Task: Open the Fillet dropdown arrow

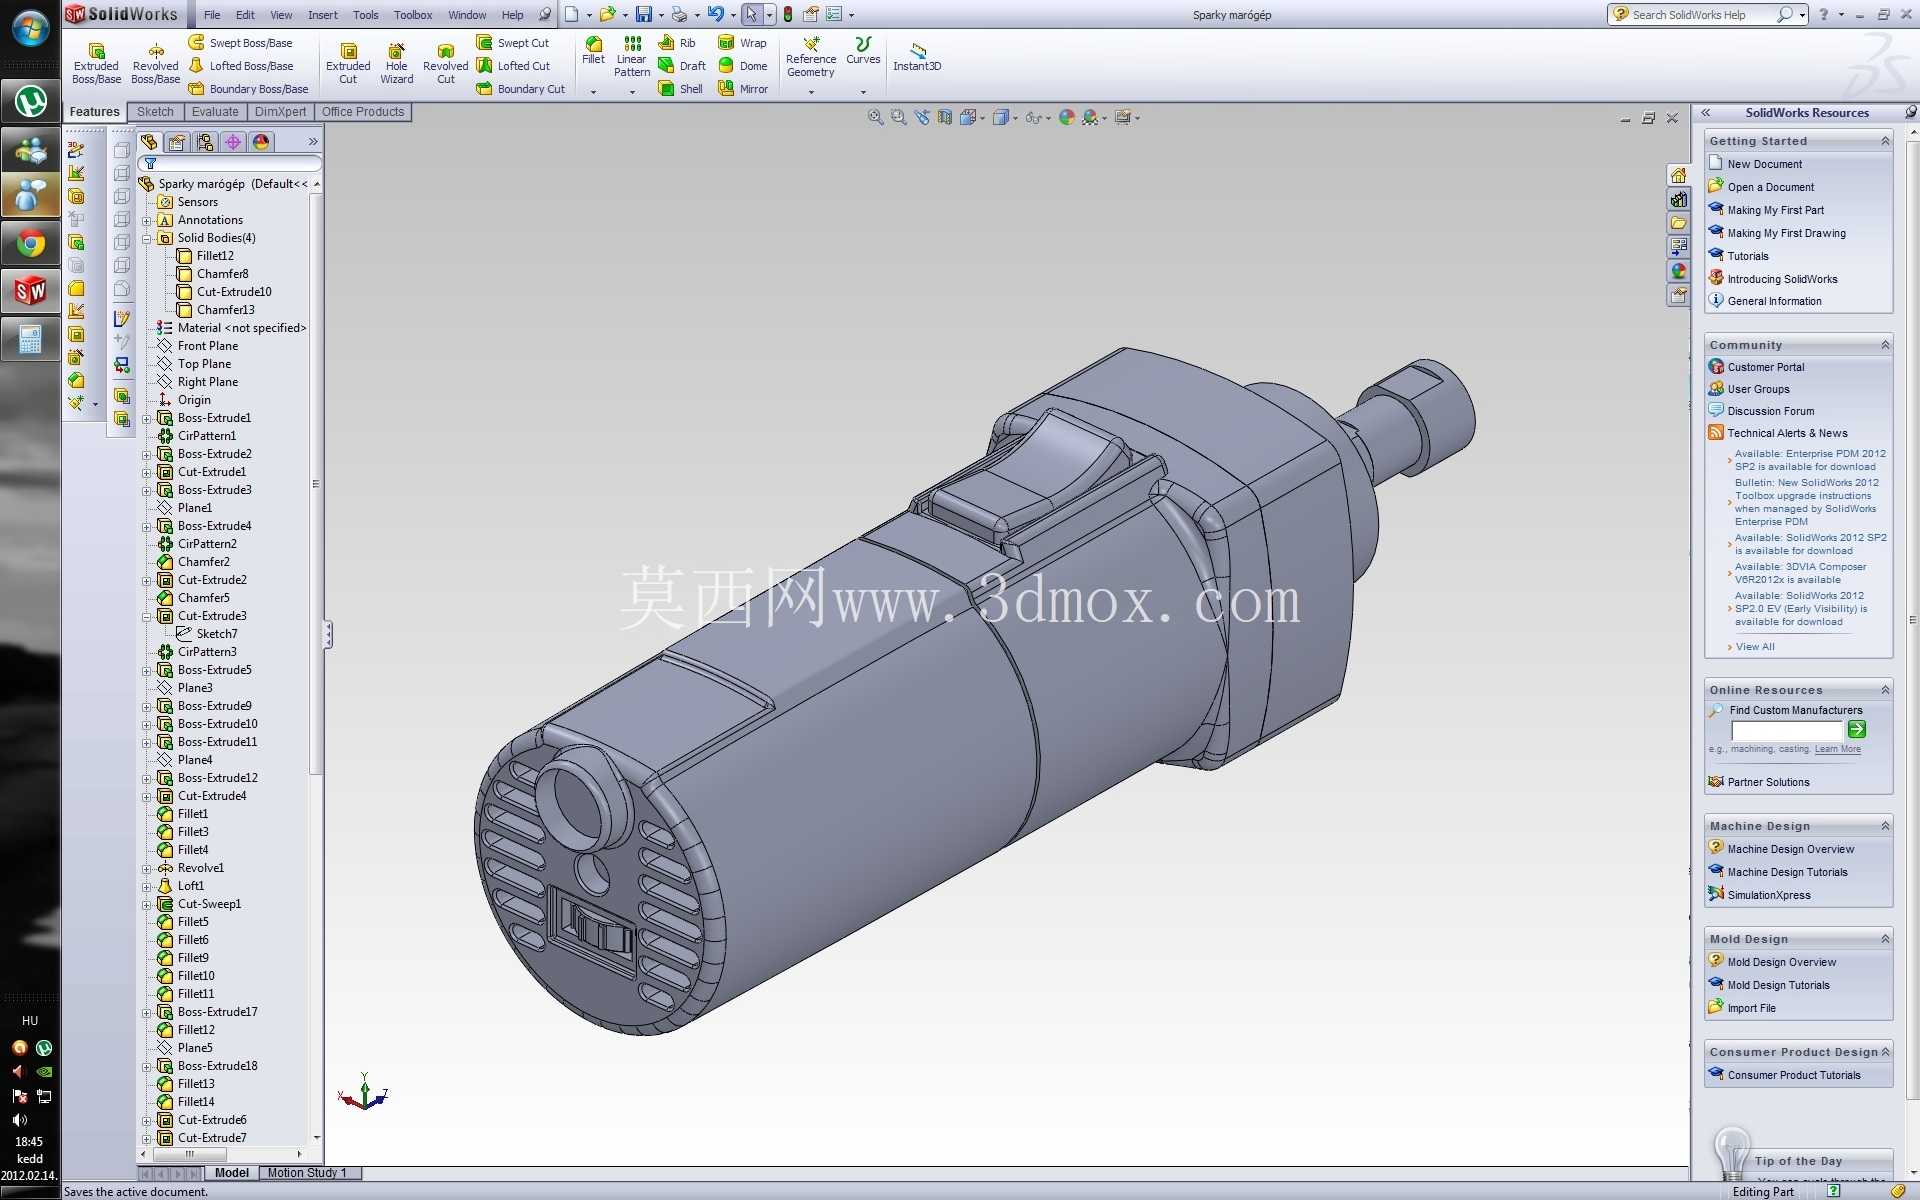Action: (593, 92)
